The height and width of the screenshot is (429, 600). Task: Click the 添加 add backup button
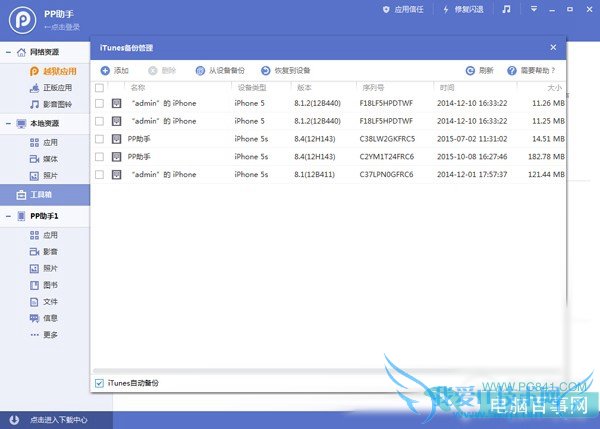click(x=114, y=70)
